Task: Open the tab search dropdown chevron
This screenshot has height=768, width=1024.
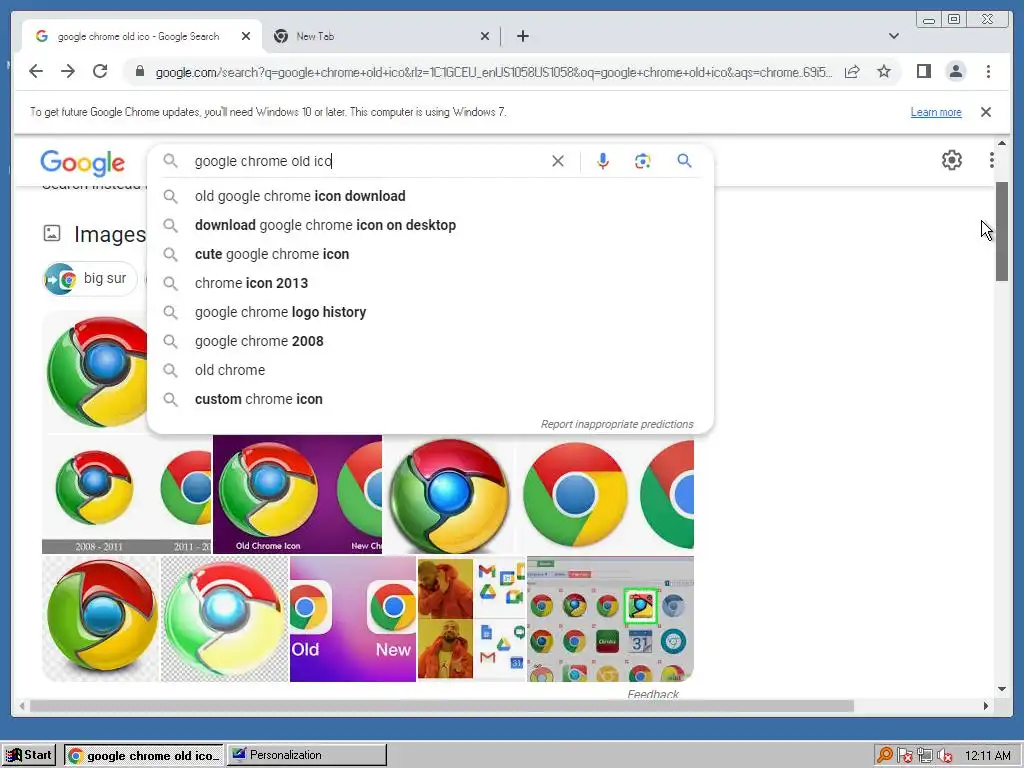Action: coord(893,37)
